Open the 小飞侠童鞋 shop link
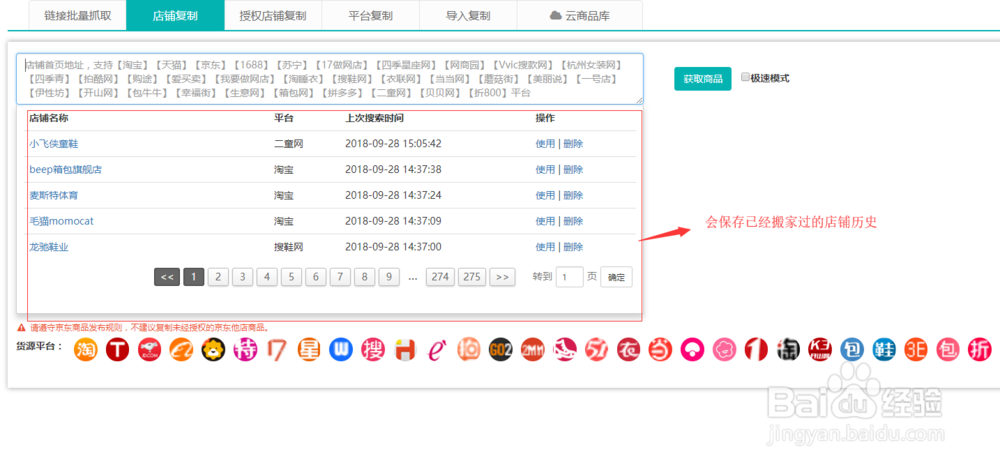Viewport: 1000px width, 468px height. point(54,144)
